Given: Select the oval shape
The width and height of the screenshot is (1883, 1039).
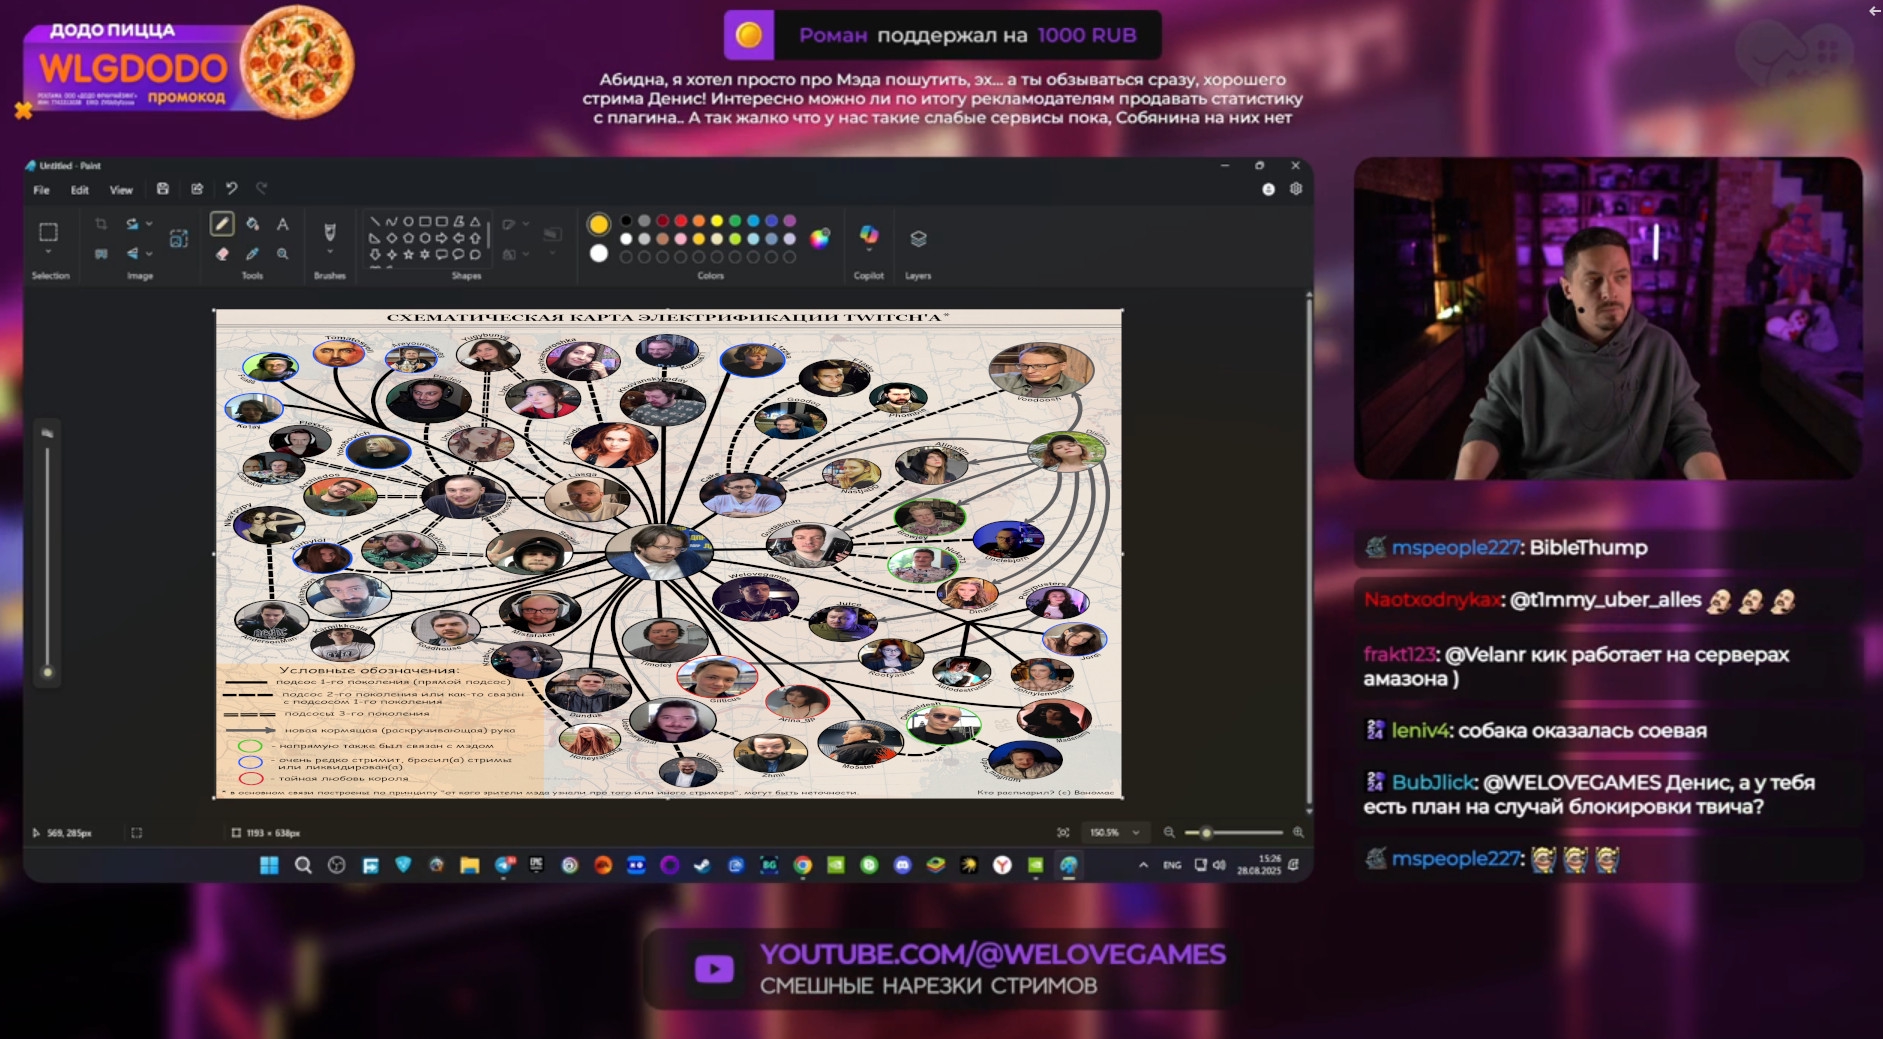Looking at the screenshot, I should [x=408, y=222].
